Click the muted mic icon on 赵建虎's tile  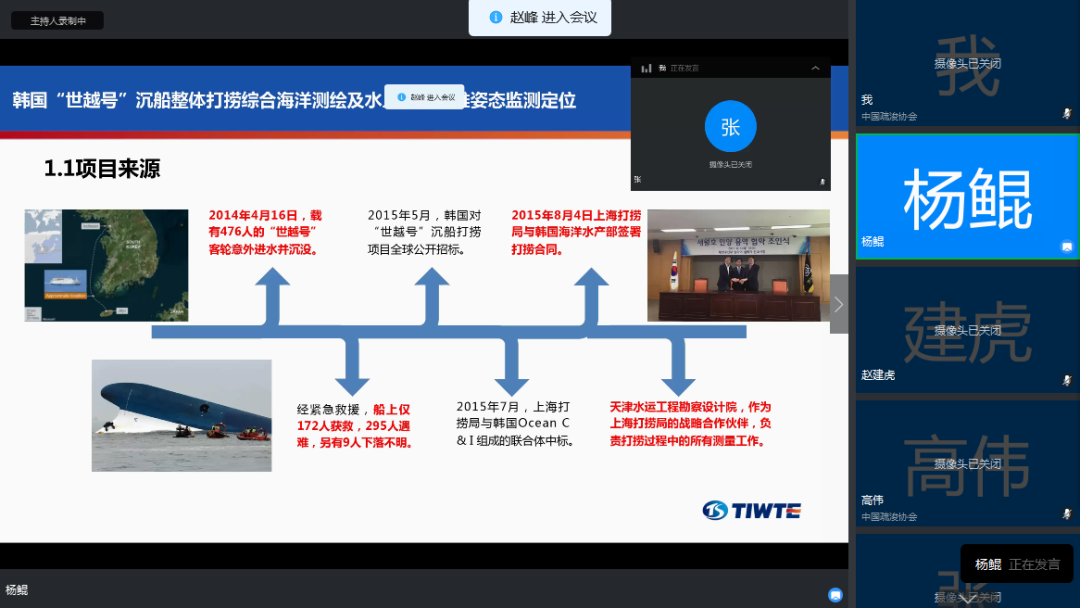click(1067, 380)
